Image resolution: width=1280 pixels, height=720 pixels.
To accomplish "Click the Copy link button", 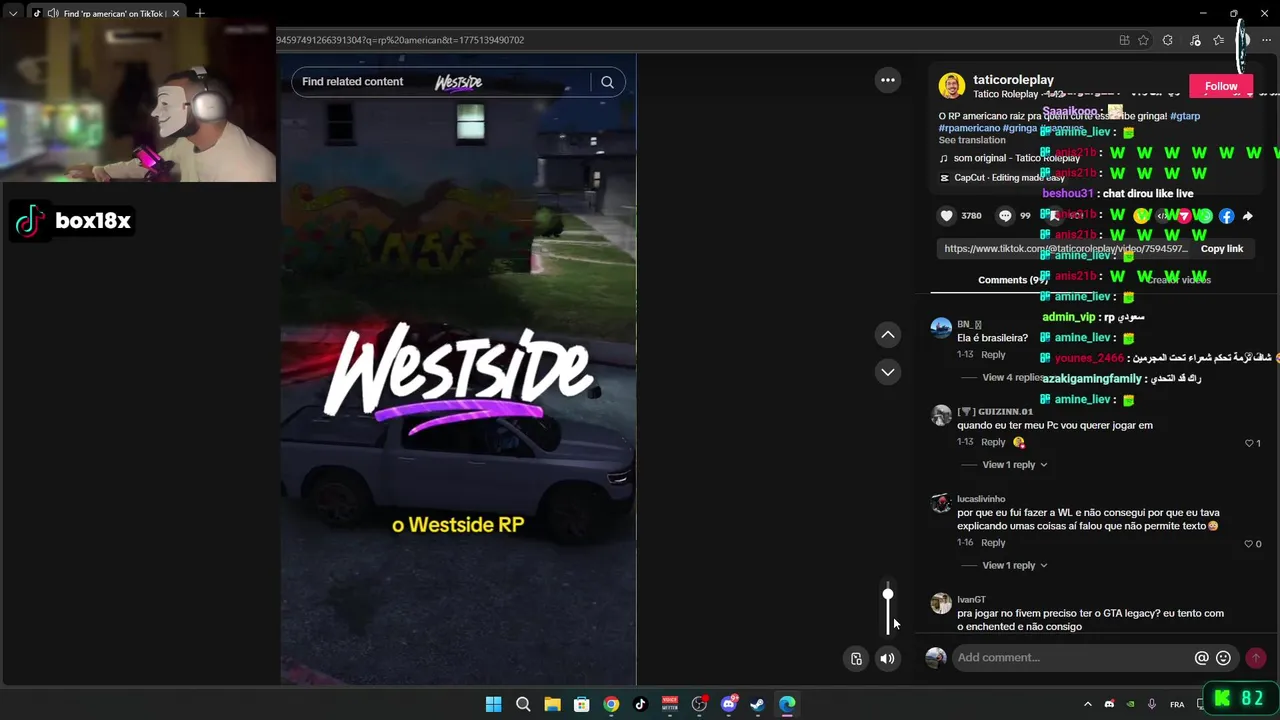I will 1221,249.
